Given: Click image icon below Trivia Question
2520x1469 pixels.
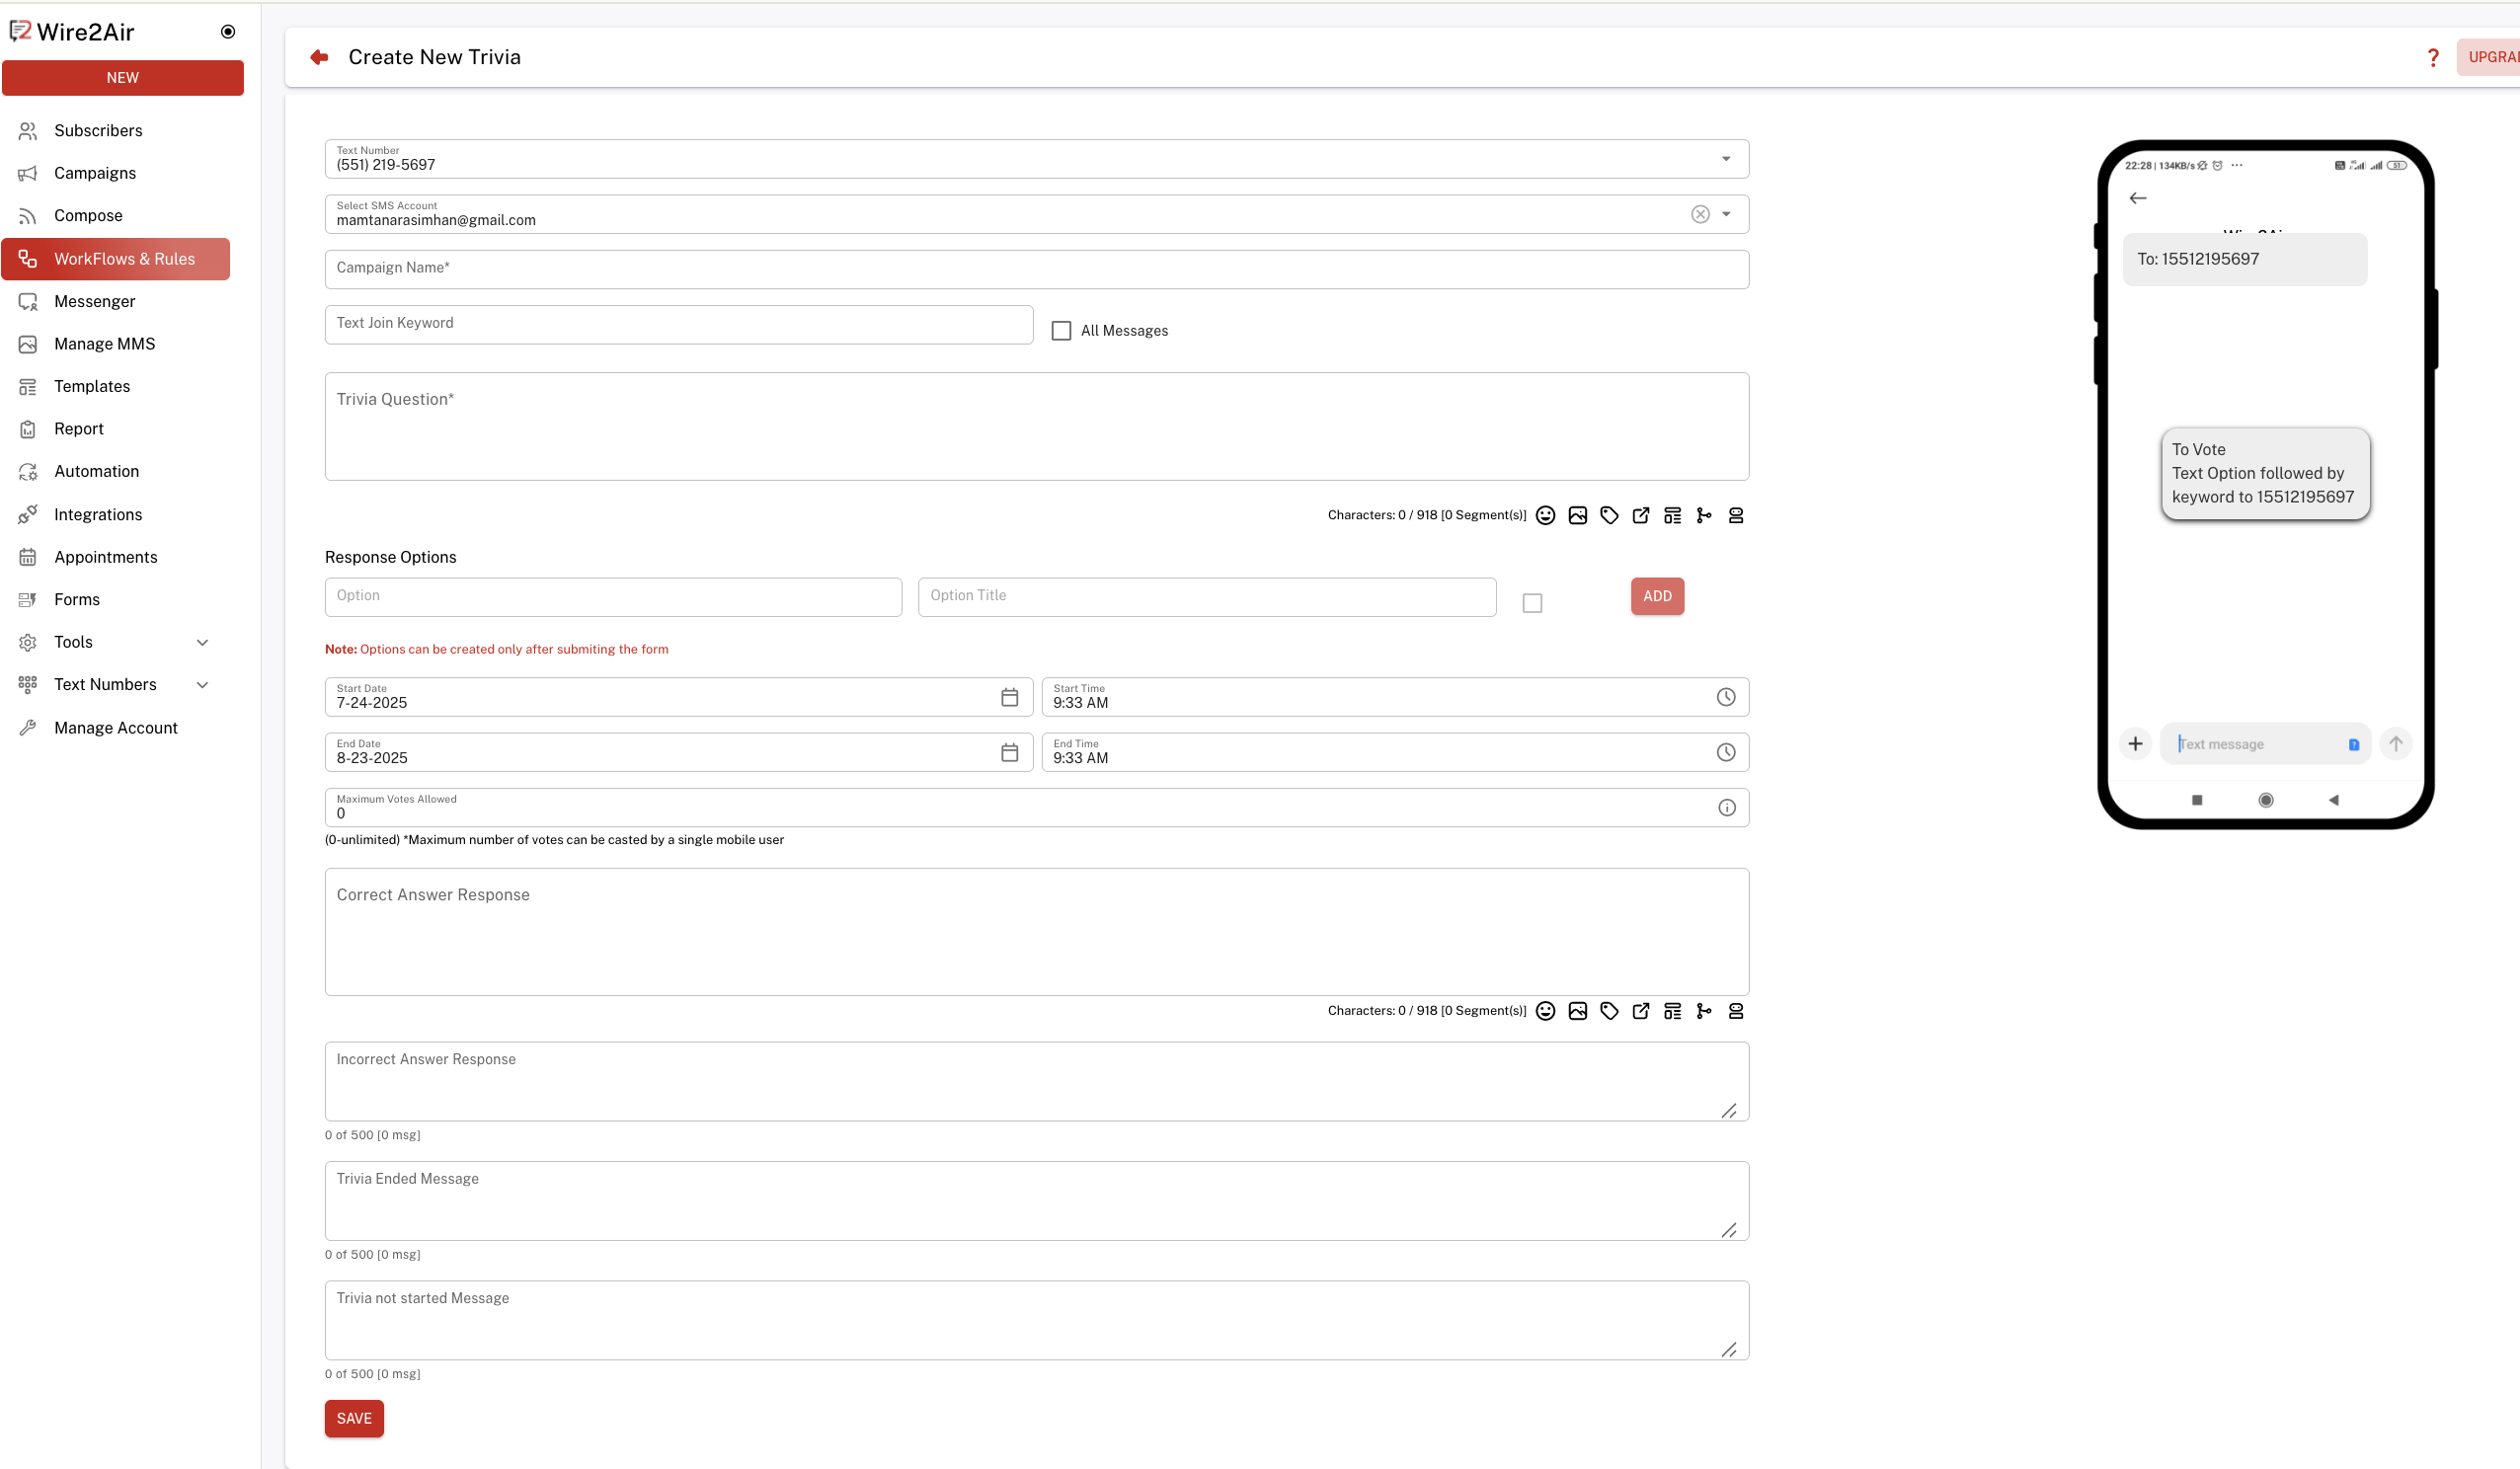Looking at the screenshot, I should tap(1577, 515).
